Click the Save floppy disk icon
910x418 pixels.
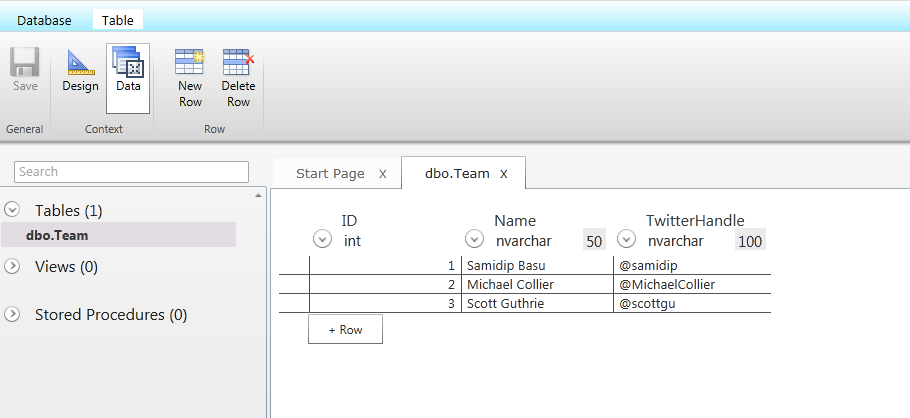tap(25, 63)
